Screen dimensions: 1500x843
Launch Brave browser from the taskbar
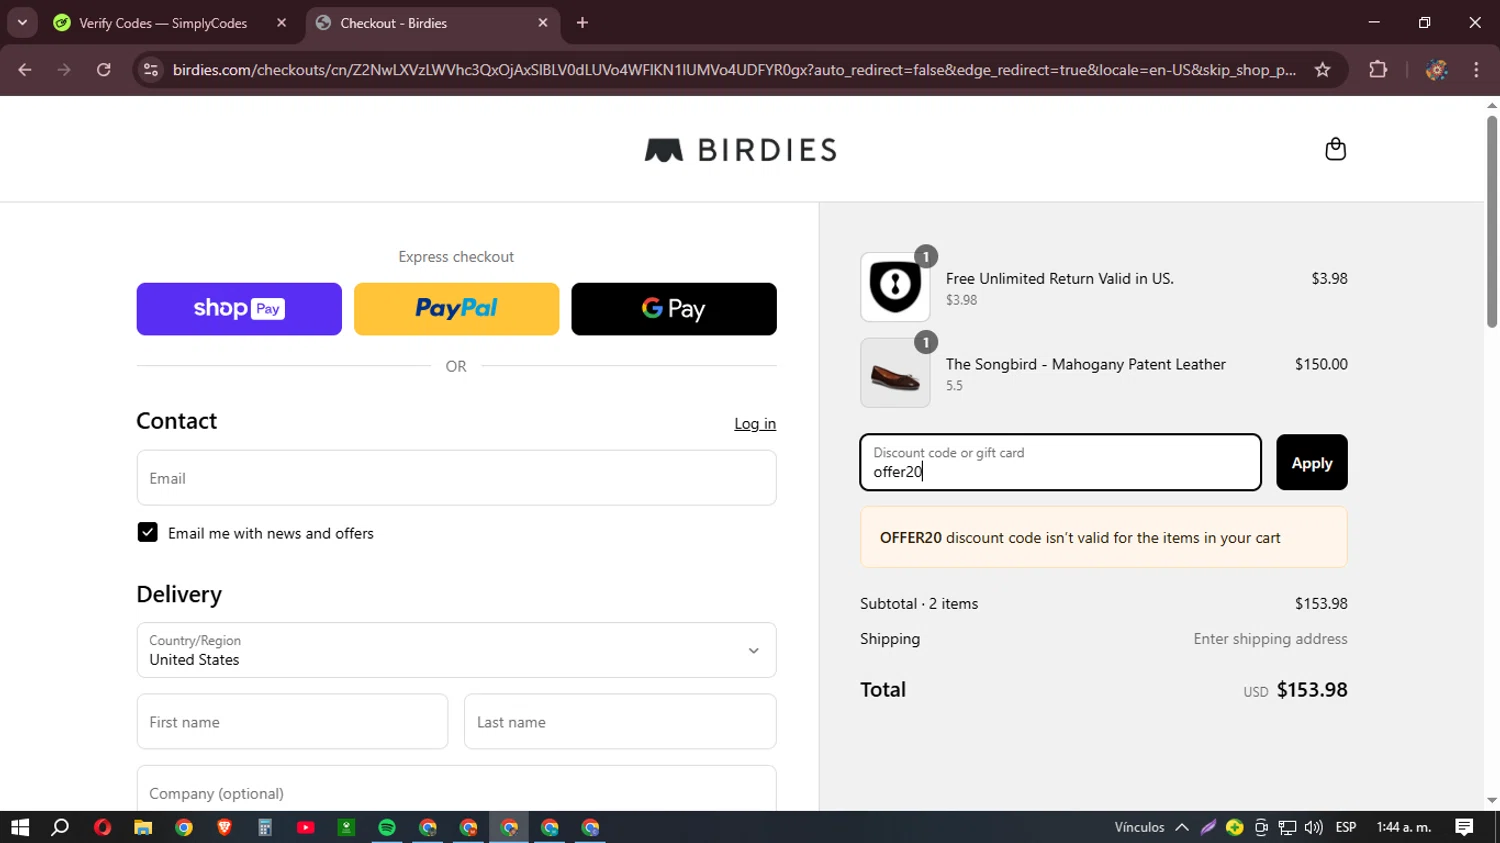tap(224, 827)
